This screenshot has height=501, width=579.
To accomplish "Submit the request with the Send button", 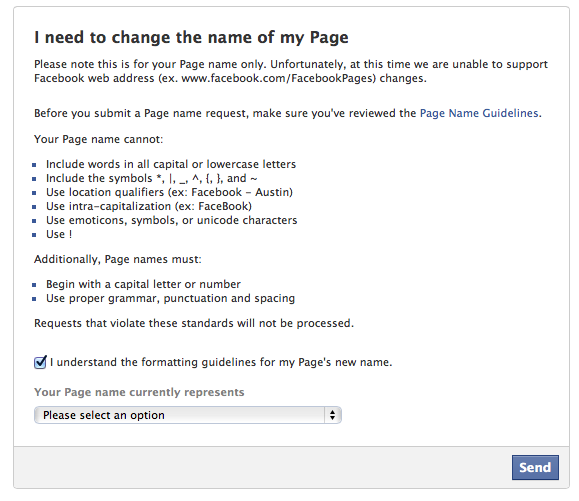I will (535, 467).
